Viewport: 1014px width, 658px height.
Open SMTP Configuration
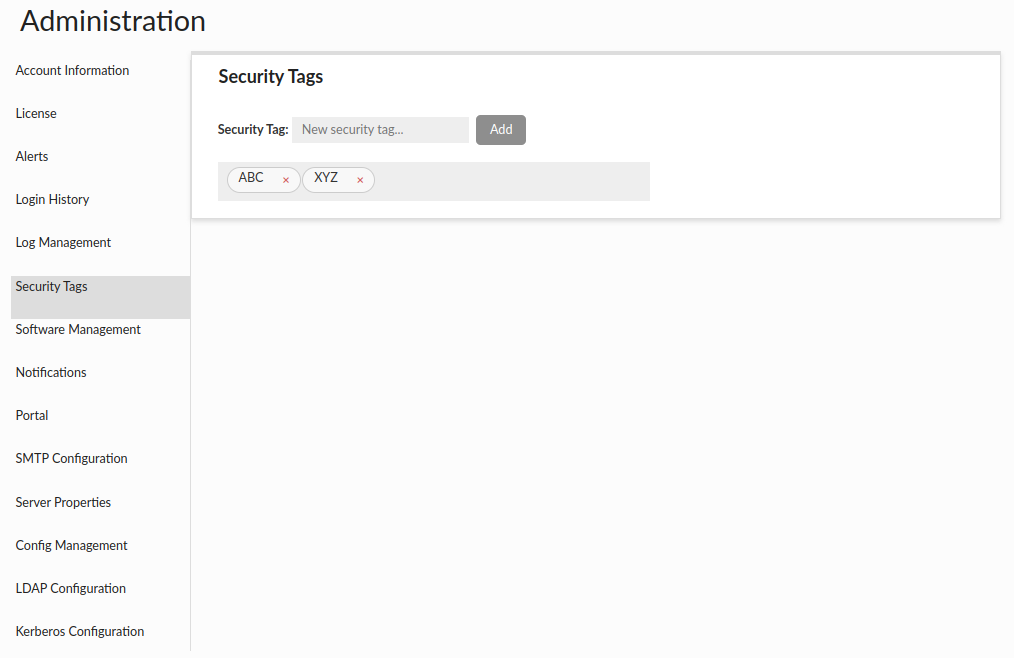pyautogui.click(x=71, y=459)
